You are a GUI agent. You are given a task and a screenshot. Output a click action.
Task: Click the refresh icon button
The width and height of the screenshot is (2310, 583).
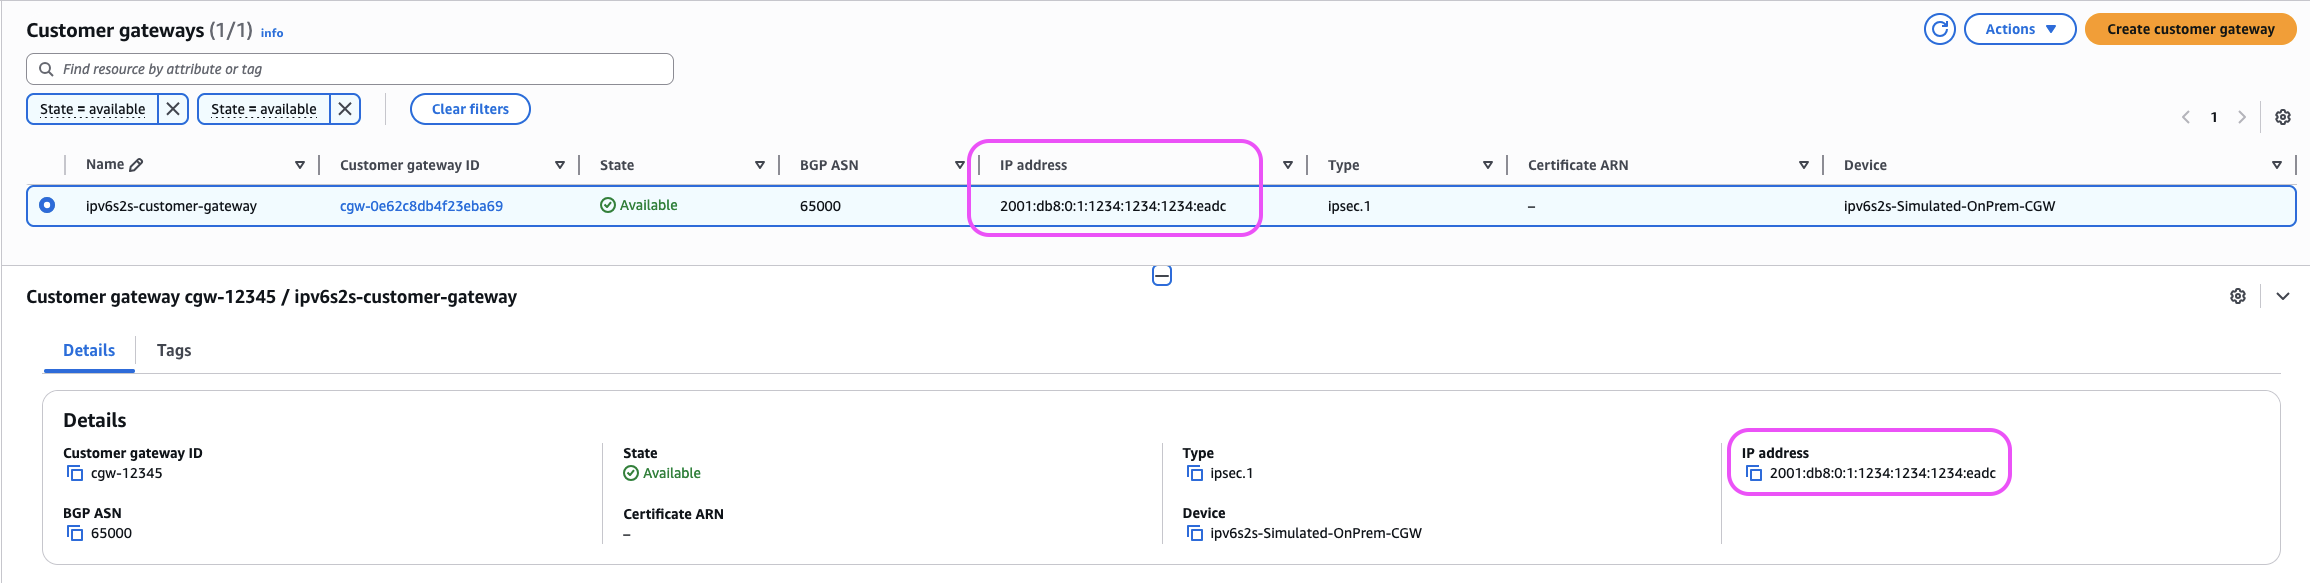pyautogui.click(x=1939, y=29)
